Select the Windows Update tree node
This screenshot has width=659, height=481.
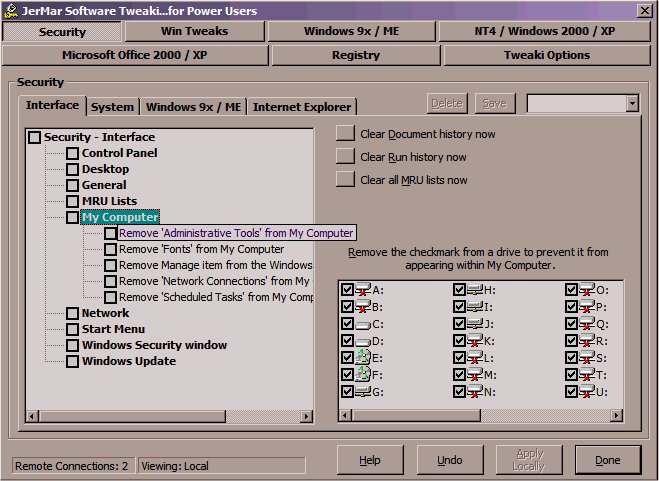(x=129, y=361)
